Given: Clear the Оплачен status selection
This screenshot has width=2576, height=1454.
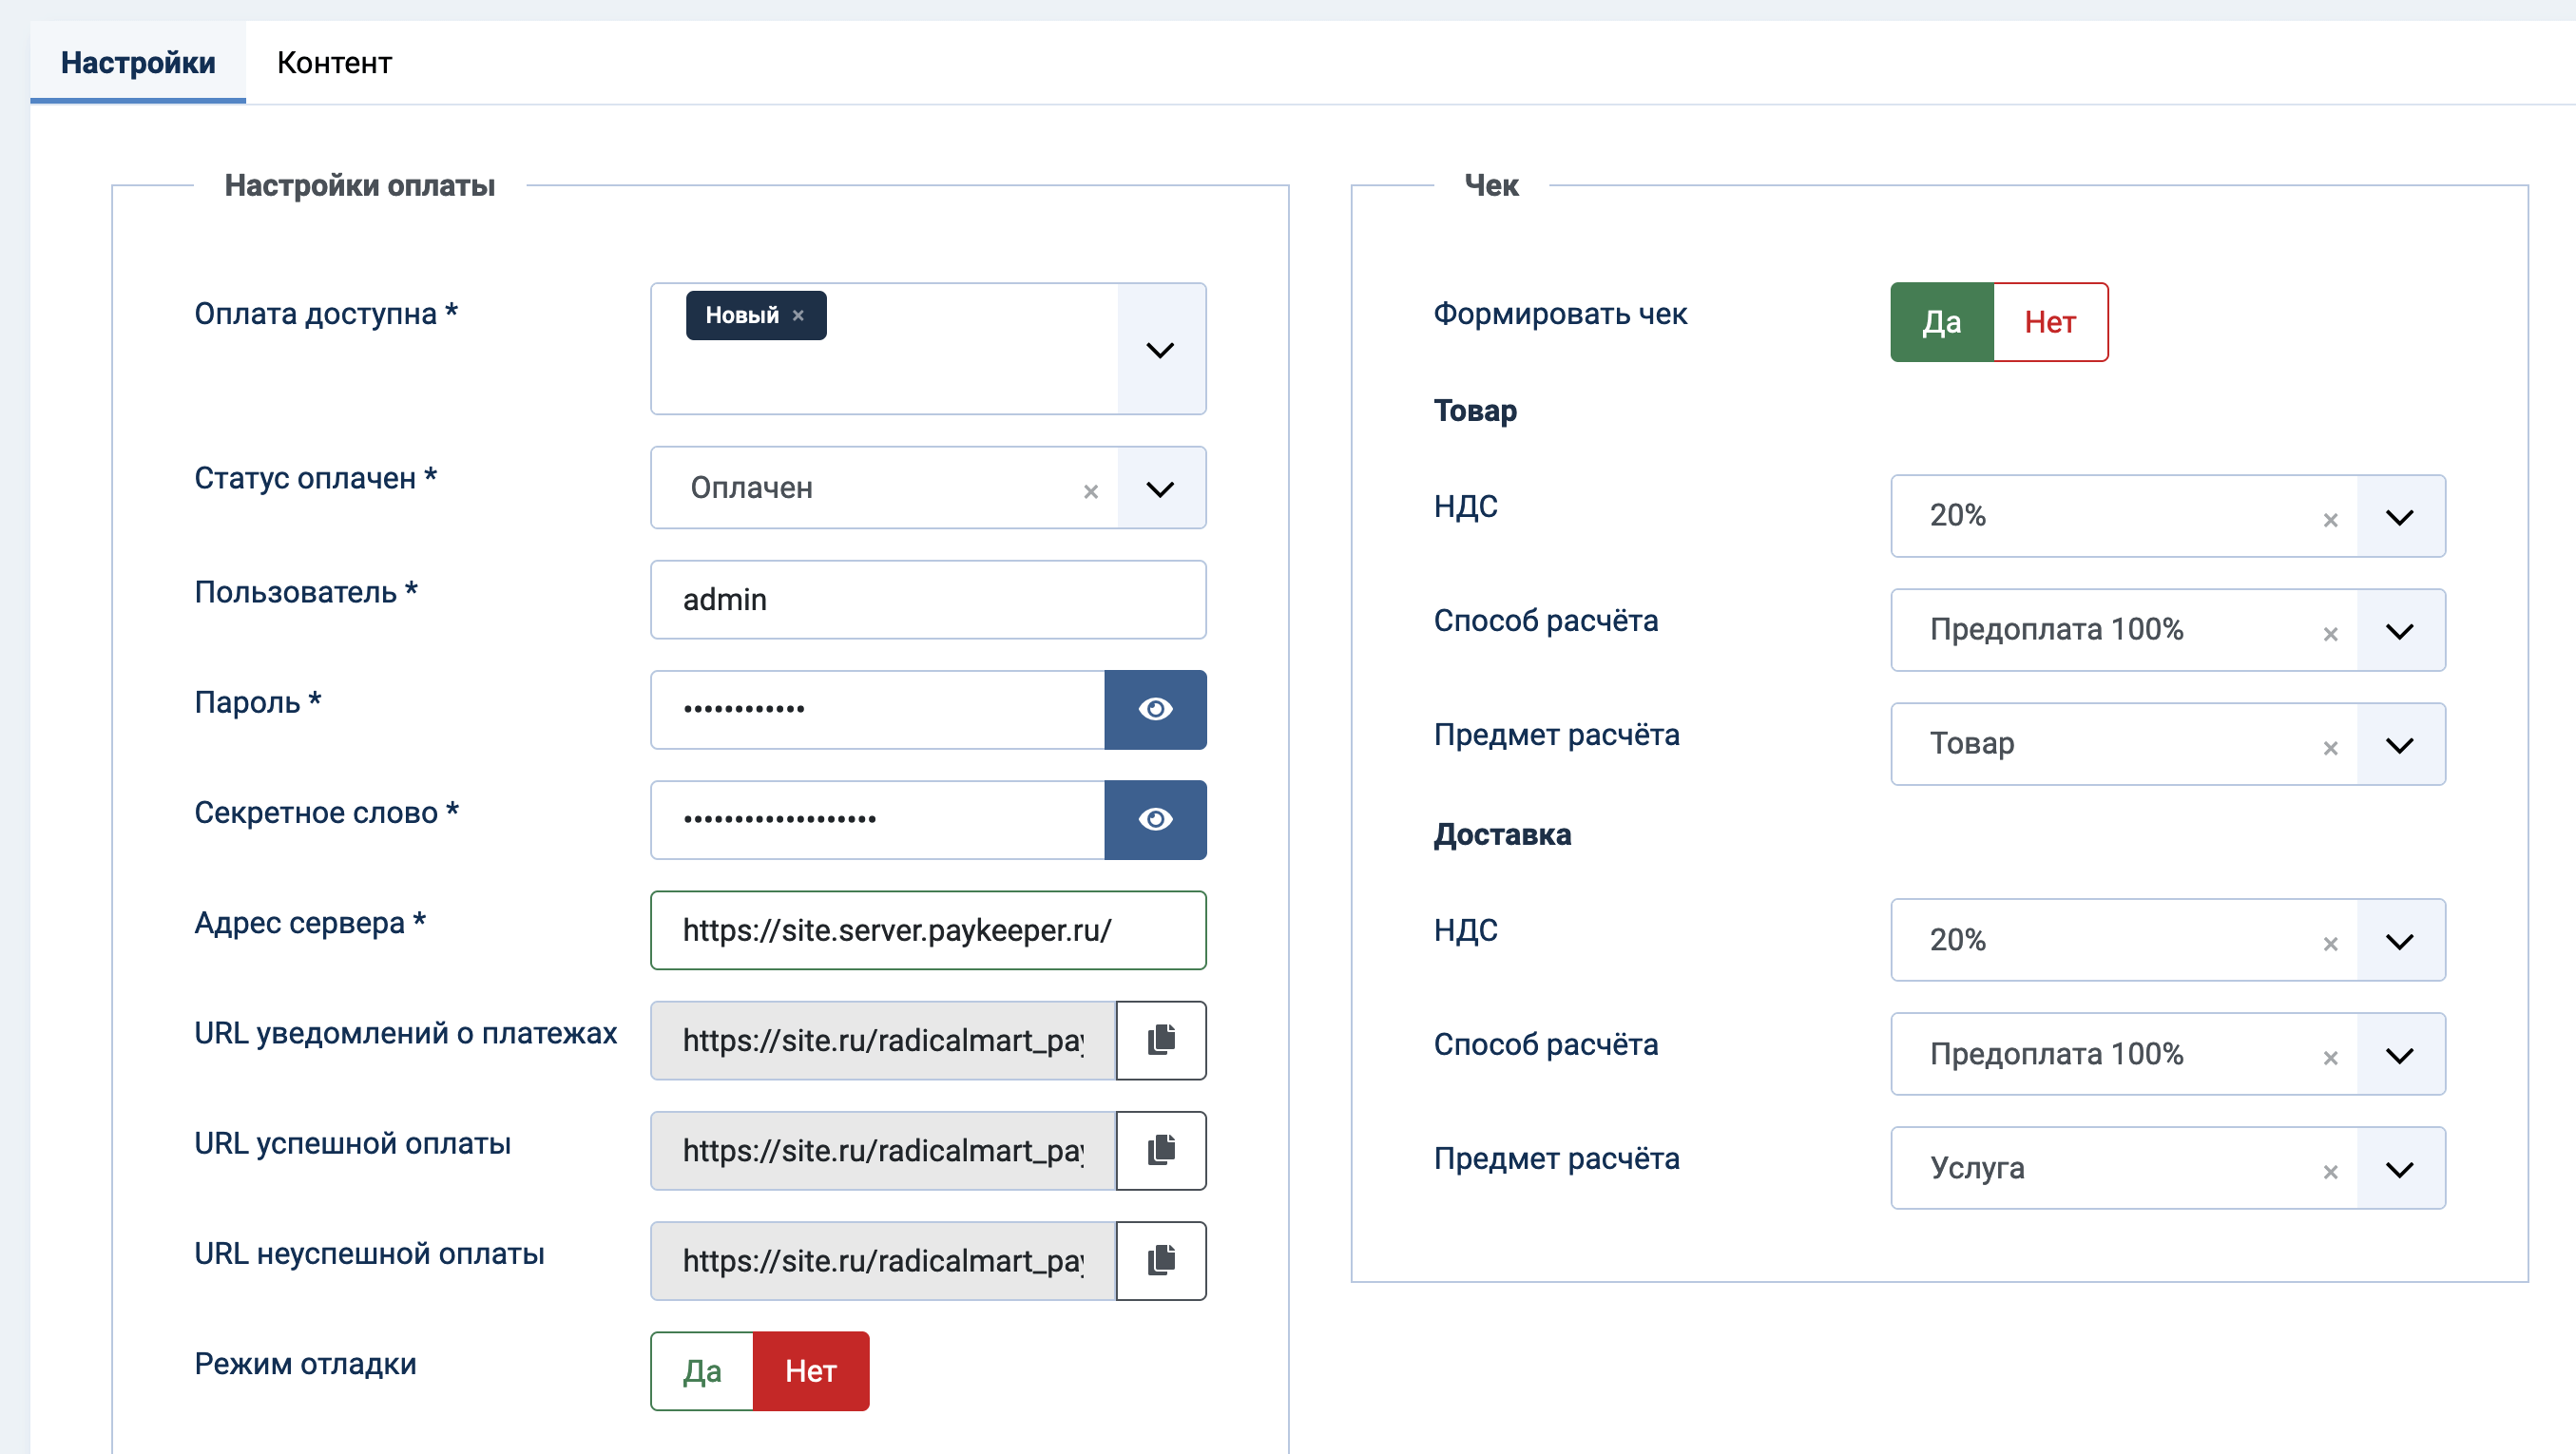Looking at the screenshot, I should point(1090,489).
